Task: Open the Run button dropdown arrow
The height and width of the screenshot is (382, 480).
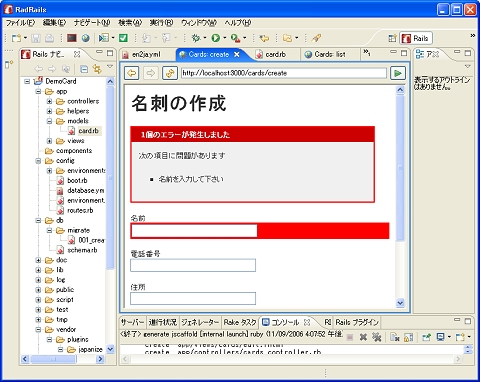Action: 225,38
